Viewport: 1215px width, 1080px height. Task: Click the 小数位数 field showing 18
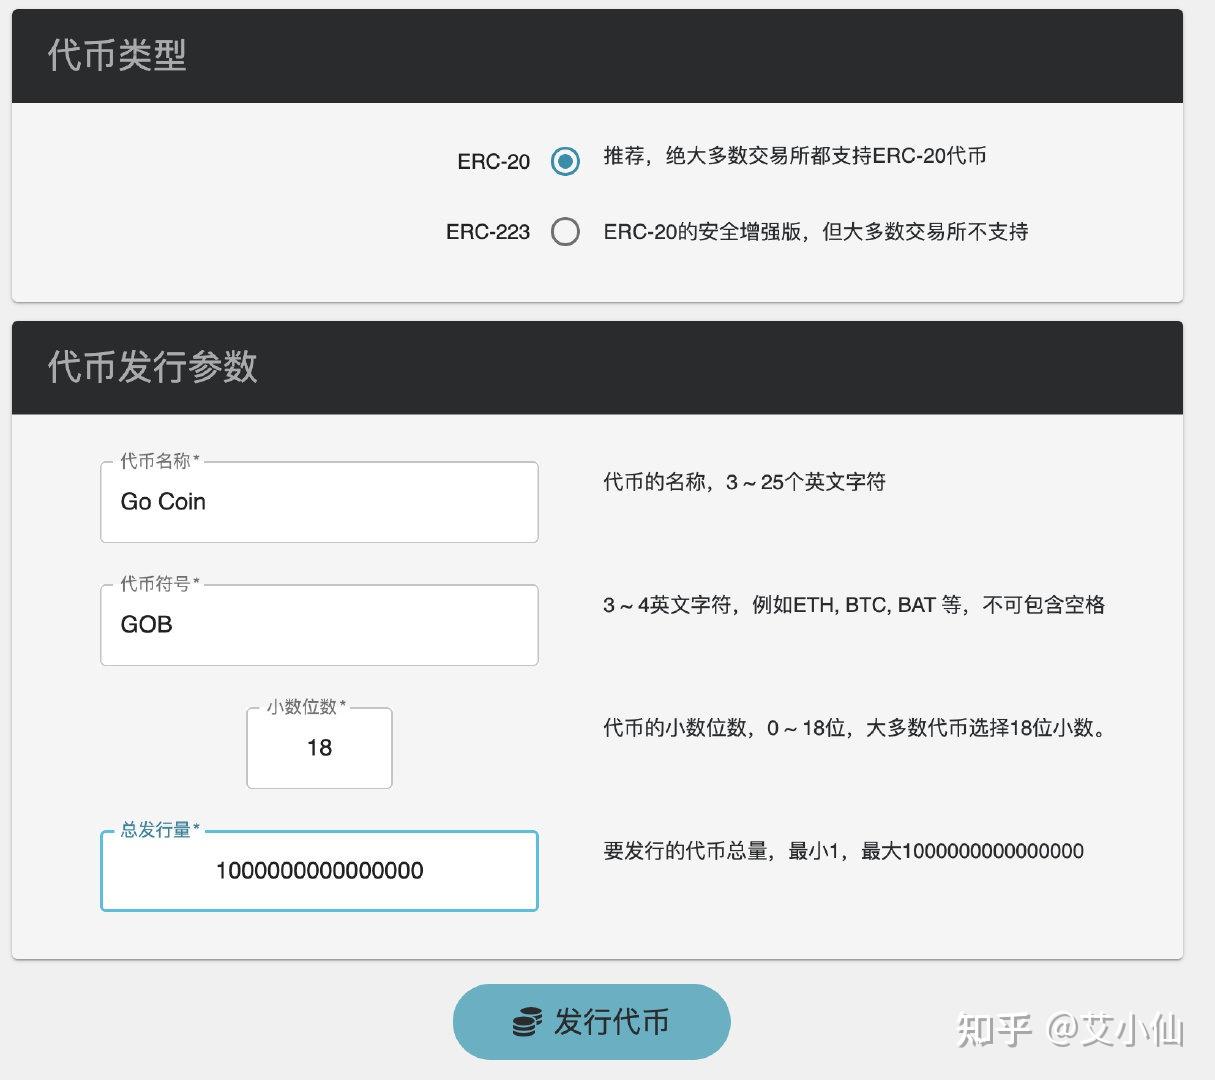(319, 748)
